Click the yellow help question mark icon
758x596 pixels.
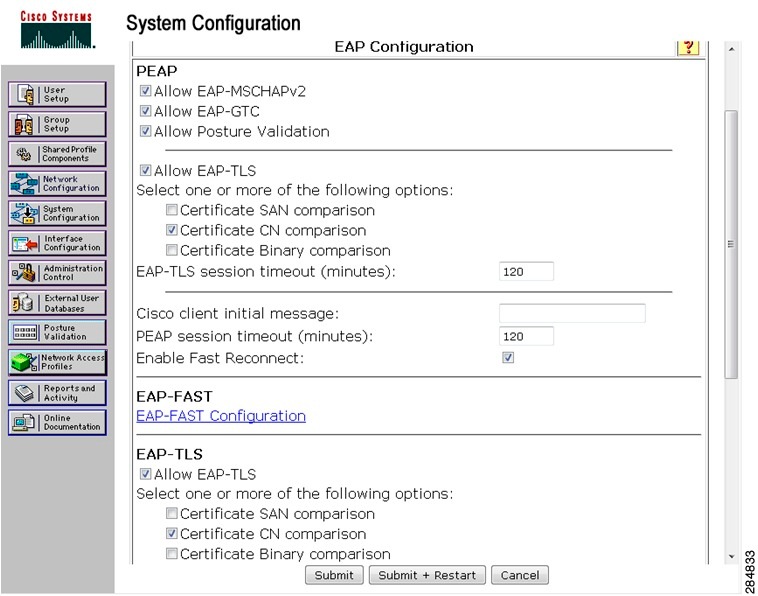687,47
